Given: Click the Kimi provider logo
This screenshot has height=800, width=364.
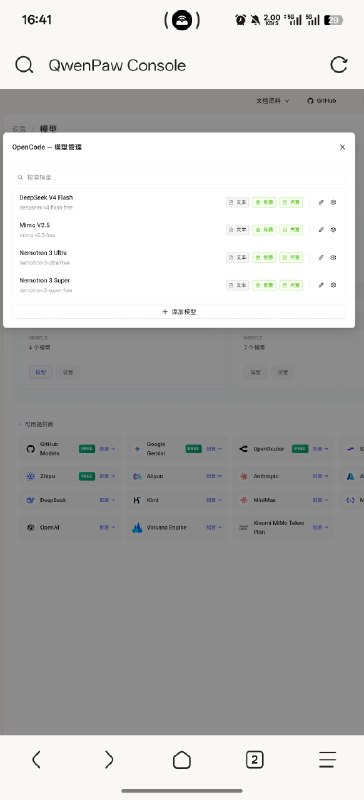Looking at the screenshot, I should [137, 500].
